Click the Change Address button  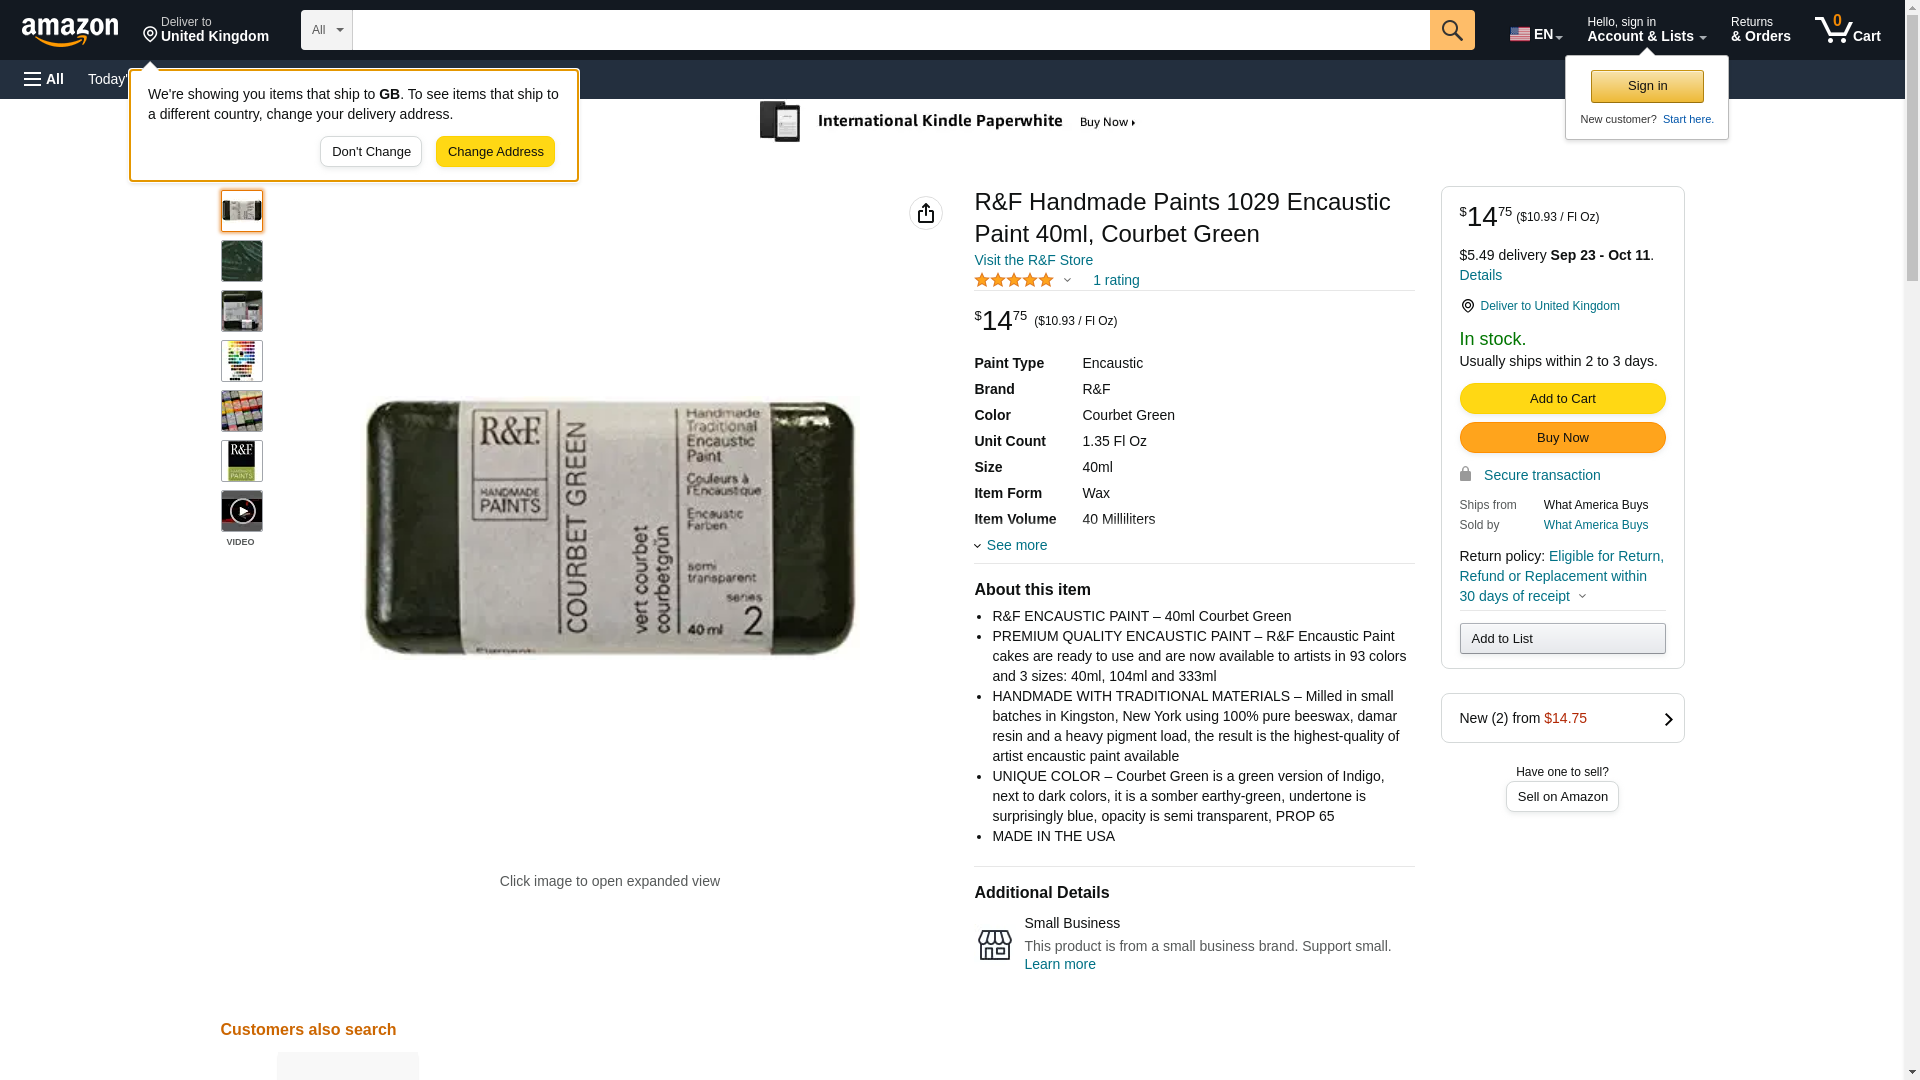click(495, 152)
